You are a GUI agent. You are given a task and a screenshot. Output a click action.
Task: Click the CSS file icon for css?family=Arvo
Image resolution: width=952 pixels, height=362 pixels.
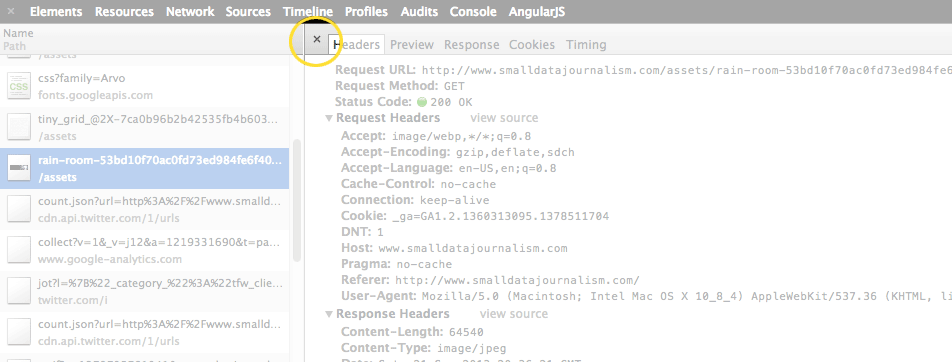click(x=19, y=86)
